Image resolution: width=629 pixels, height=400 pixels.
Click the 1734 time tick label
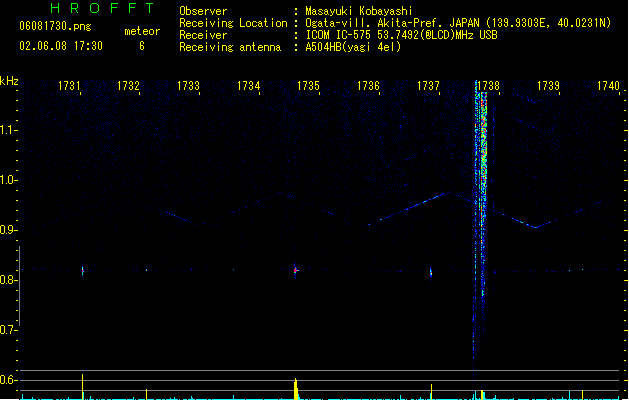click(x=248, y=86)
